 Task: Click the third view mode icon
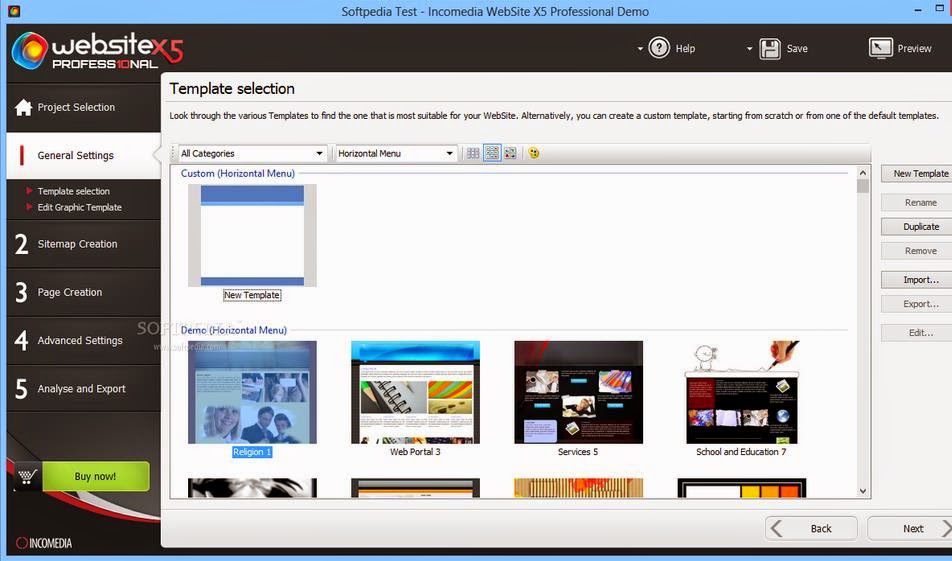511,154
